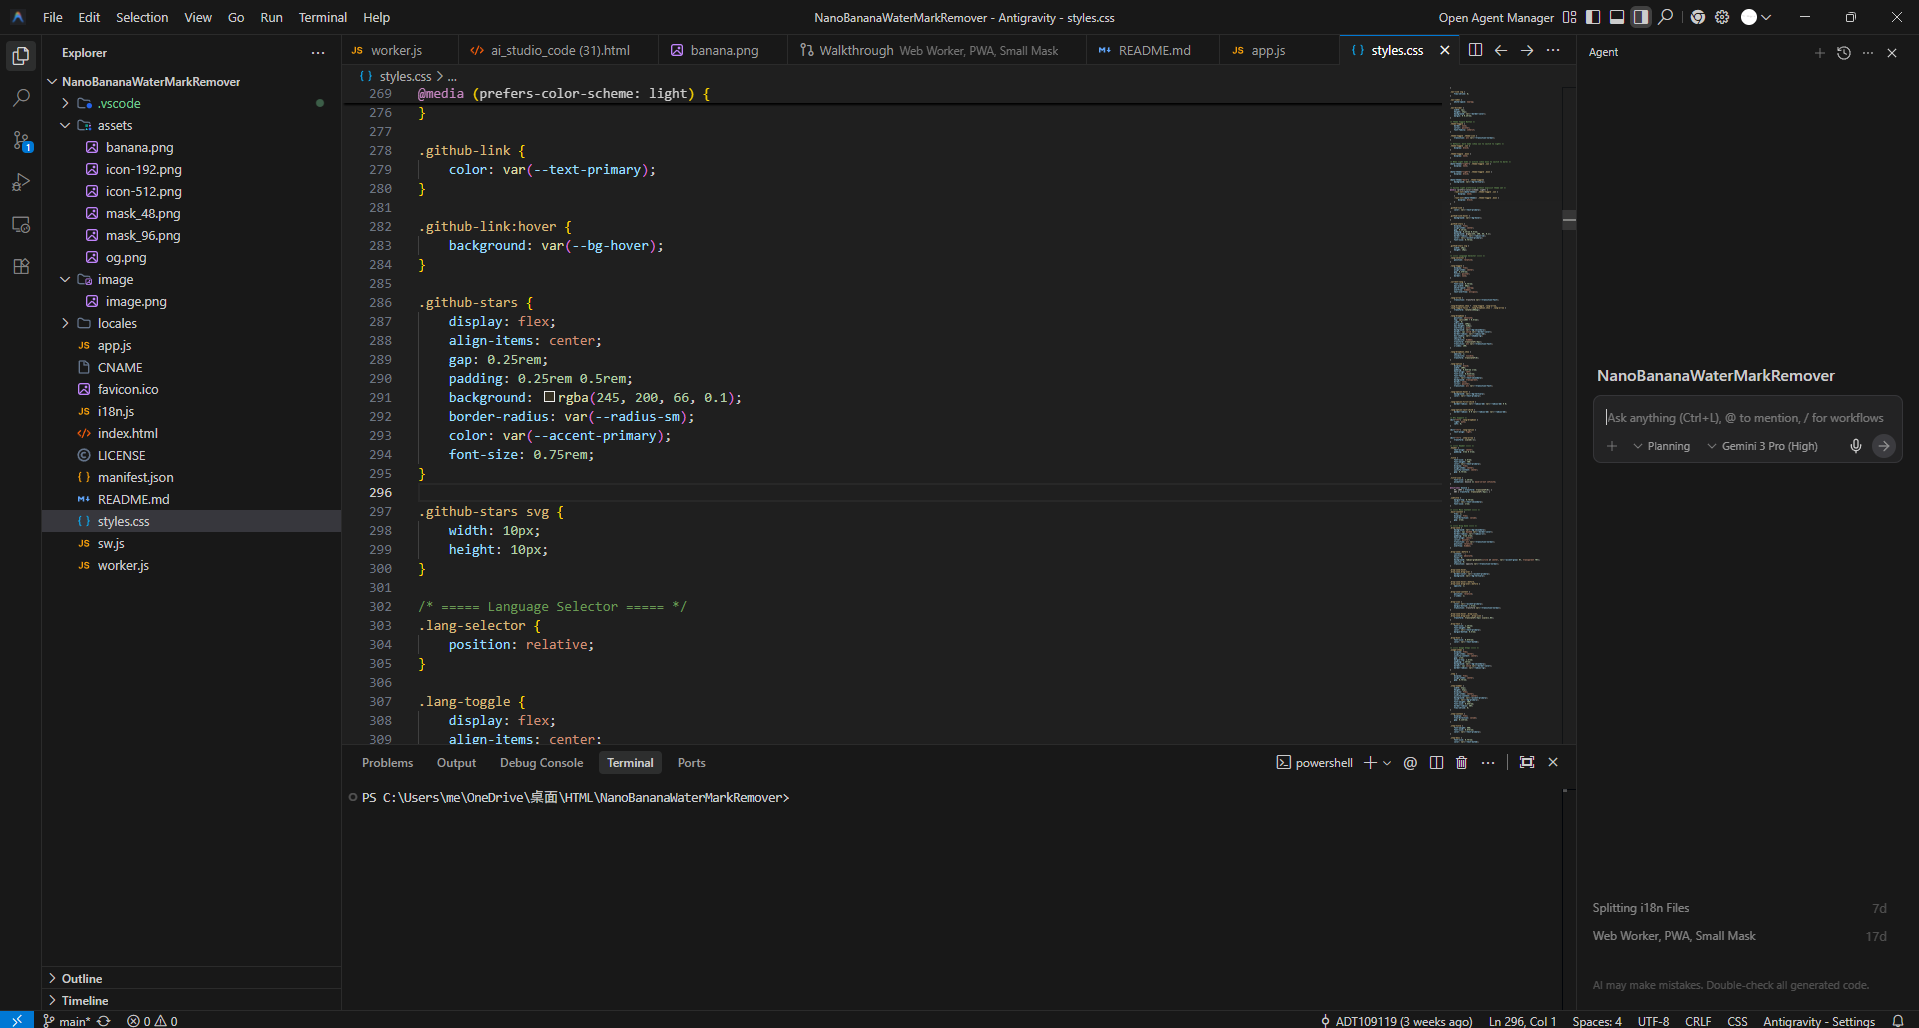Click the split editor right icon
The height and width of the screenshot is (1028, 1919).
pos(1475,50)
